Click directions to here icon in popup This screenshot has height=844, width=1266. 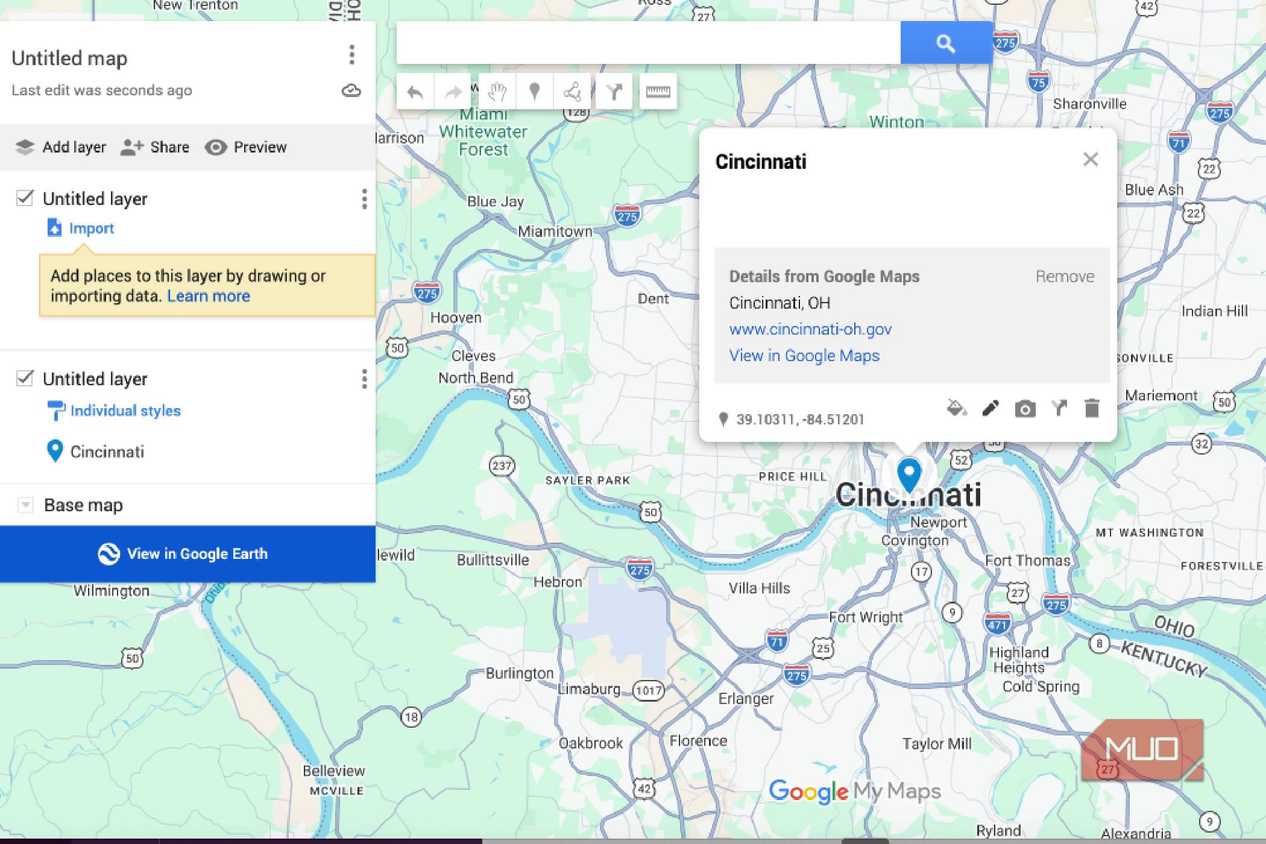(x=1059, y=408)
